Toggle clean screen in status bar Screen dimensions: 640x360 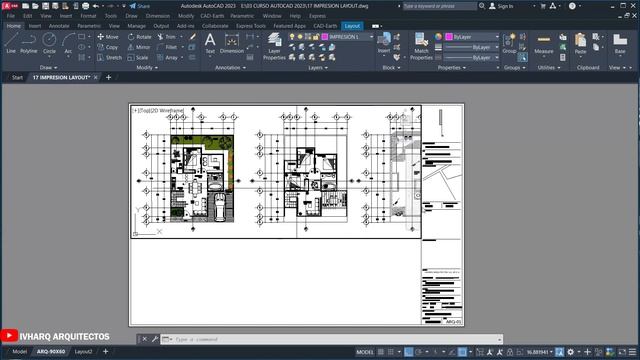622,352
